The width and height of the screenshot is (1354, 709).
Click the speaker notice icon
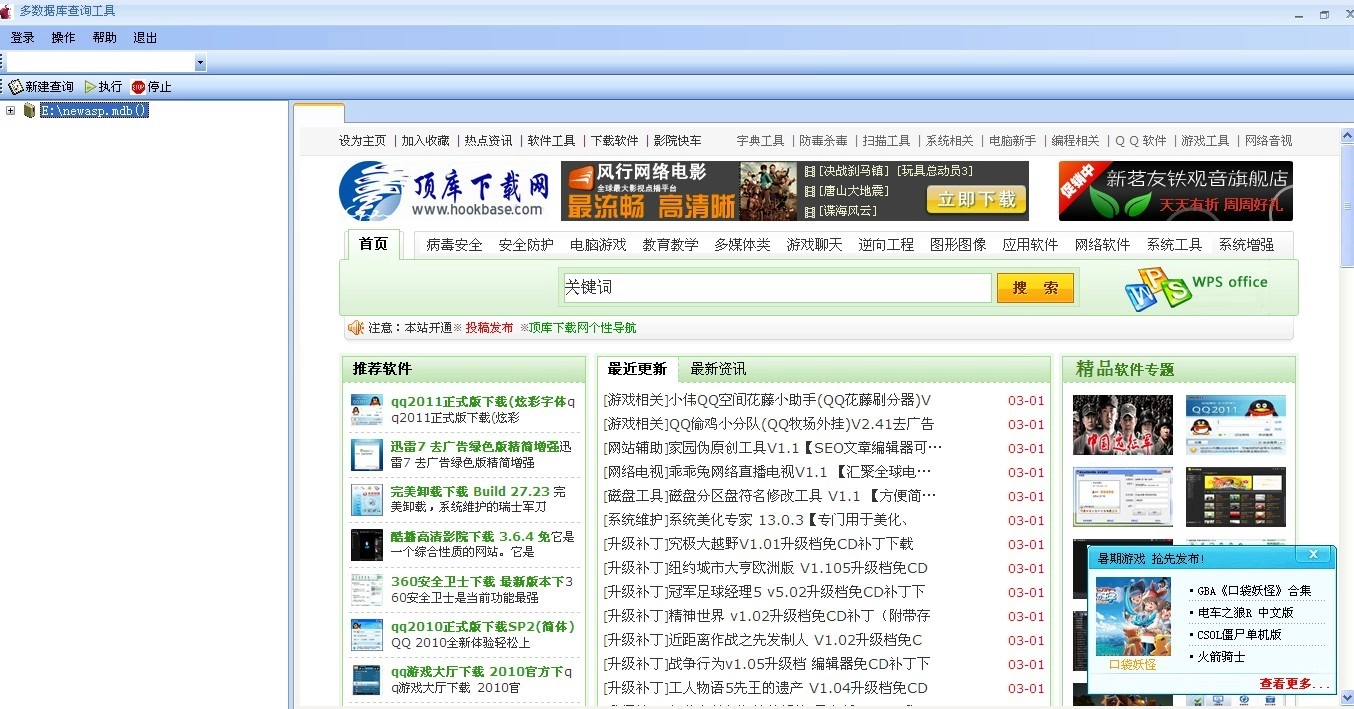click(x=355, y=328)
